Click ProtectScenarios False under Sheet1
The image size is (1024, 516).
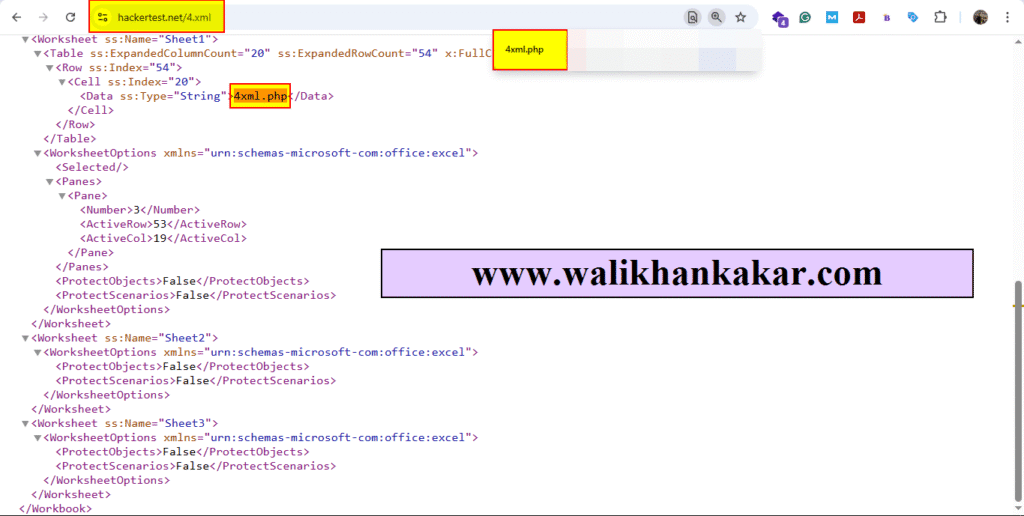(x=196, y=295)
